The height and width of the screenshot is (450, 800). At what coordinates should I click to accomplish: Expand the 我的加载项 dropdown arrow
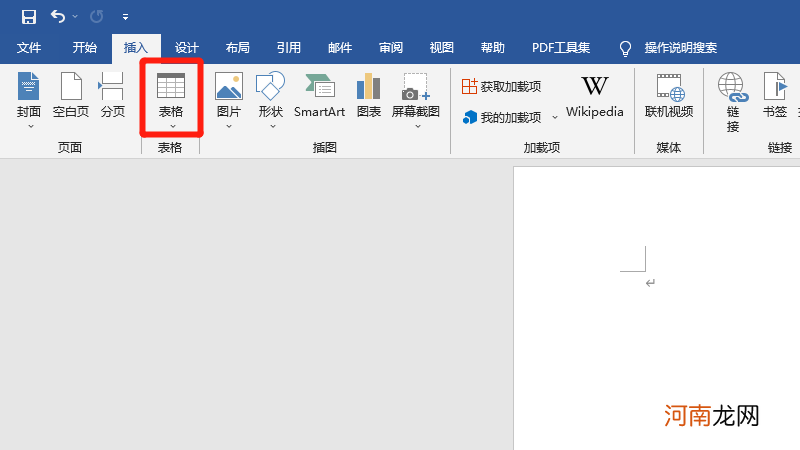(x=555, y=117)
